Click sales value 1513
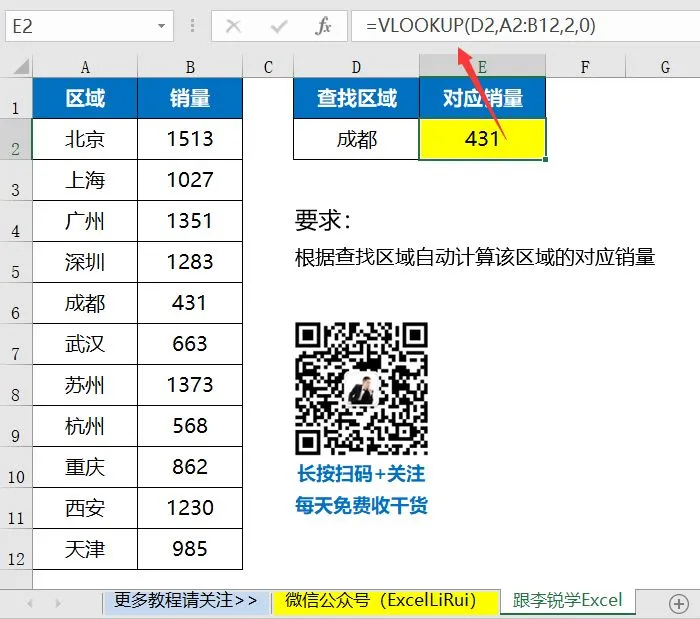The height and width of the screenshot is (619, 700). pyautogui.click(x=190, y=139)
